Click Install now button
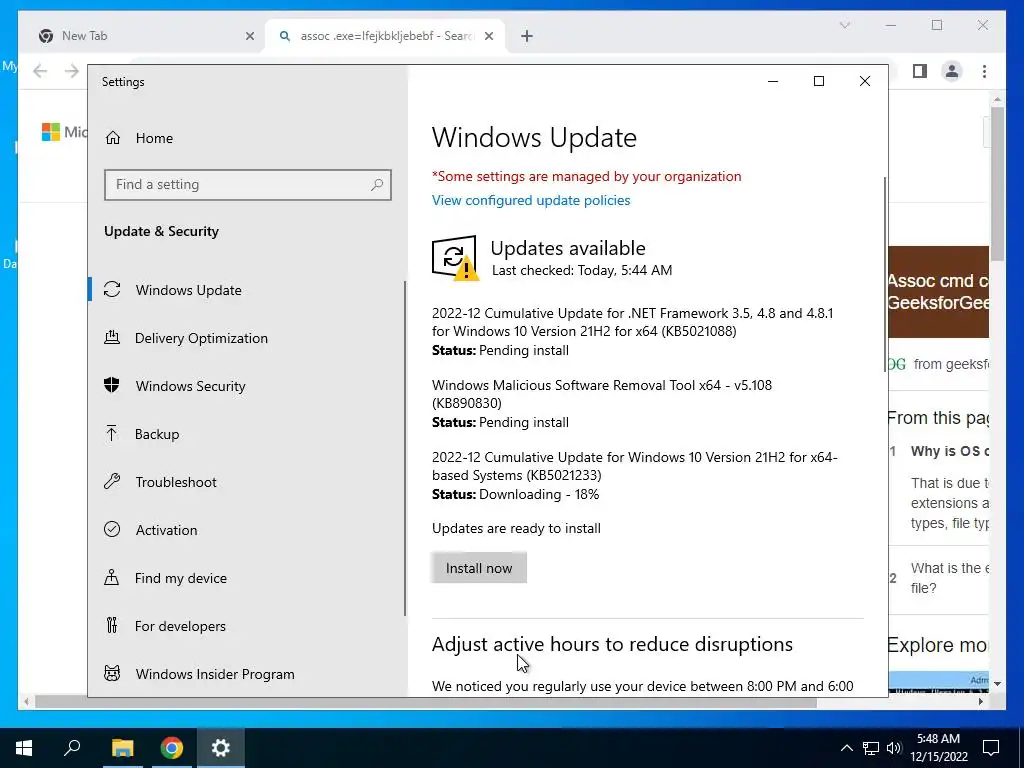This screenshot has height=768, width=1024. click(479, 568)
